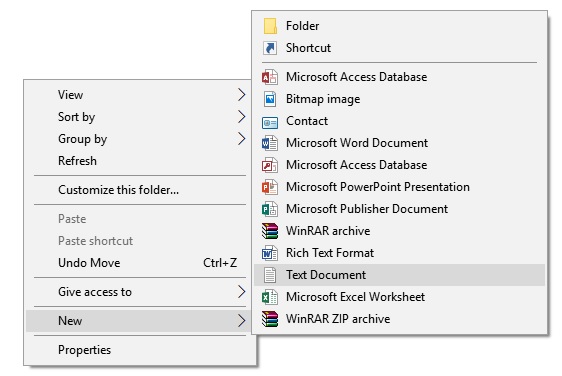Click the Contact card icon
The width and height of the screenshot is (562, 376).
(270, 123)
